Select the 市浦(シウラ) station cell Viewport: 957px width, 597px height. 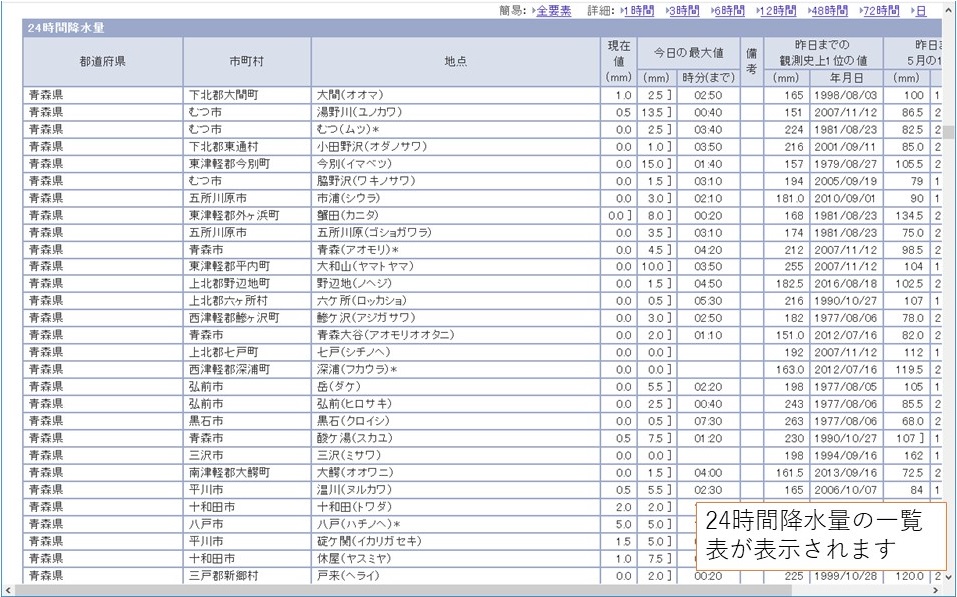pos(455,198)
